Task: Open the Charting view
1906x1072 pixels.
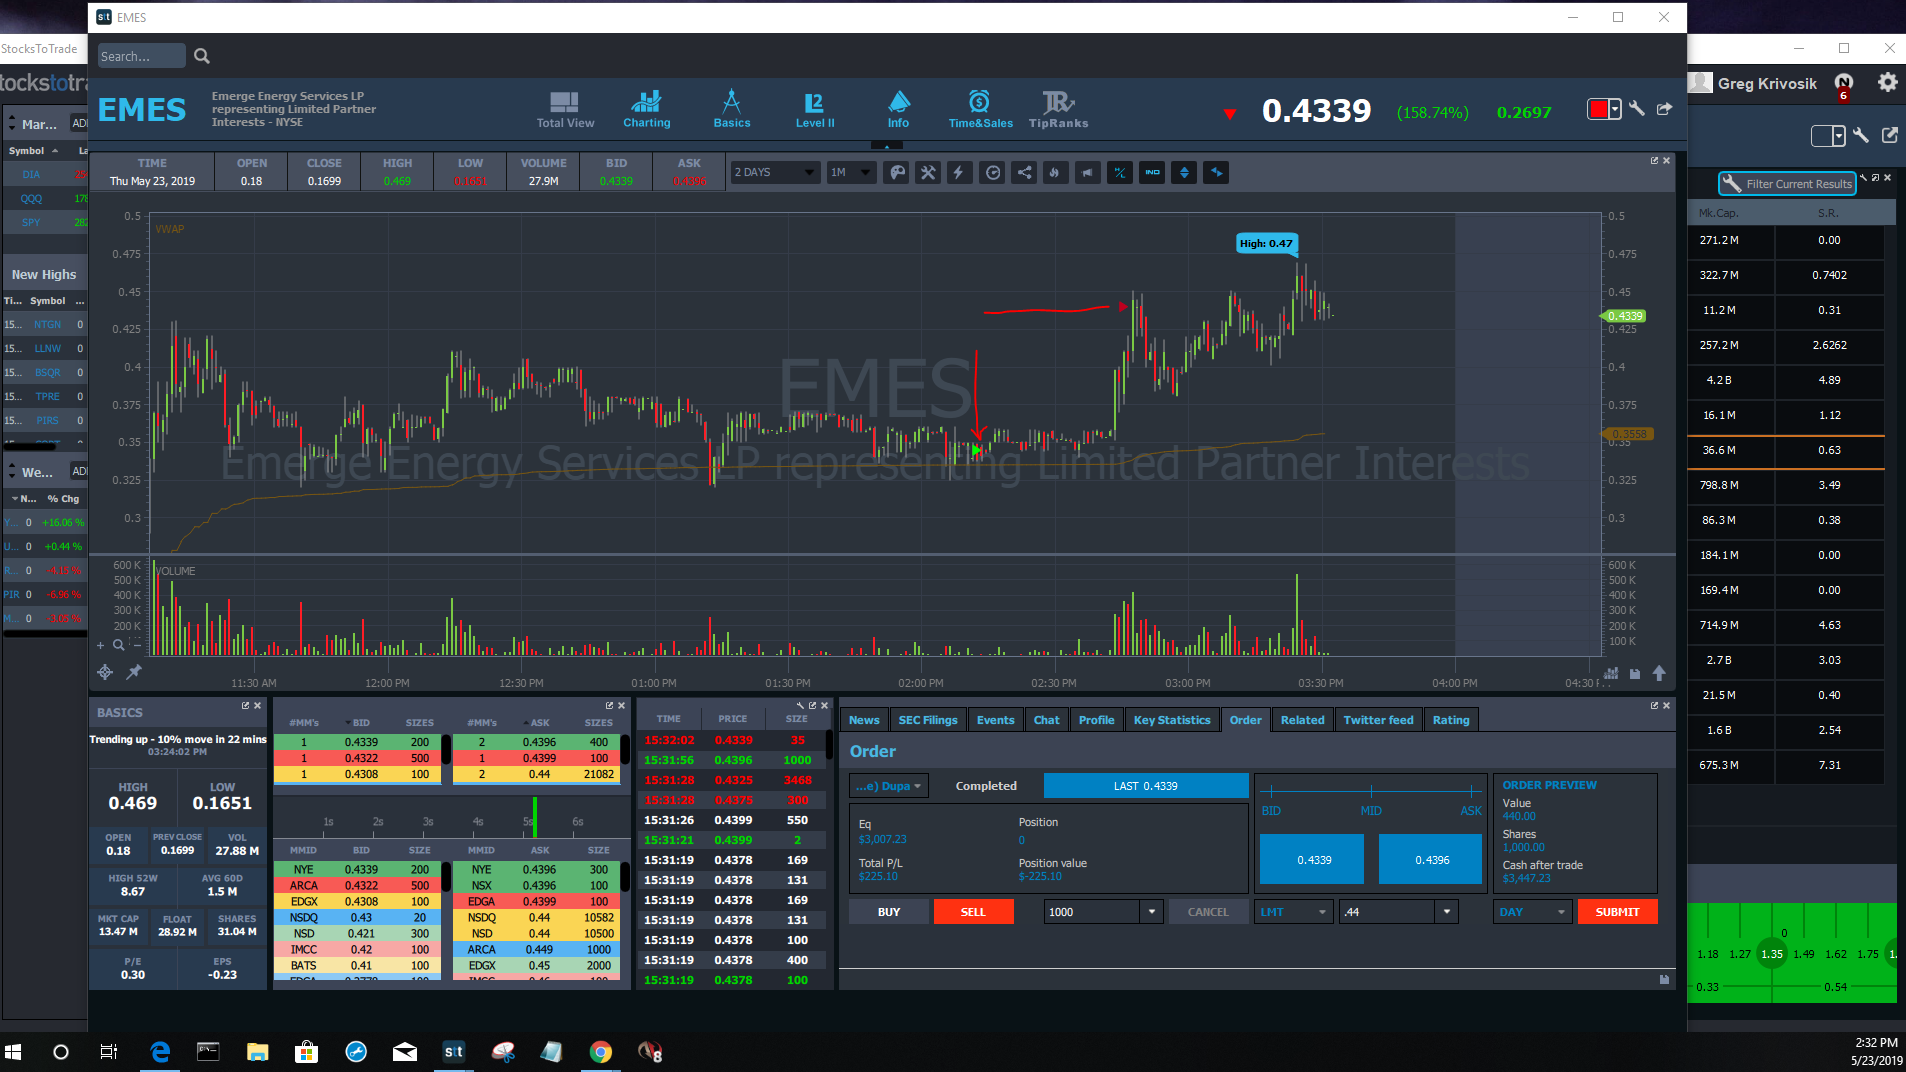Action: [647, 109]
